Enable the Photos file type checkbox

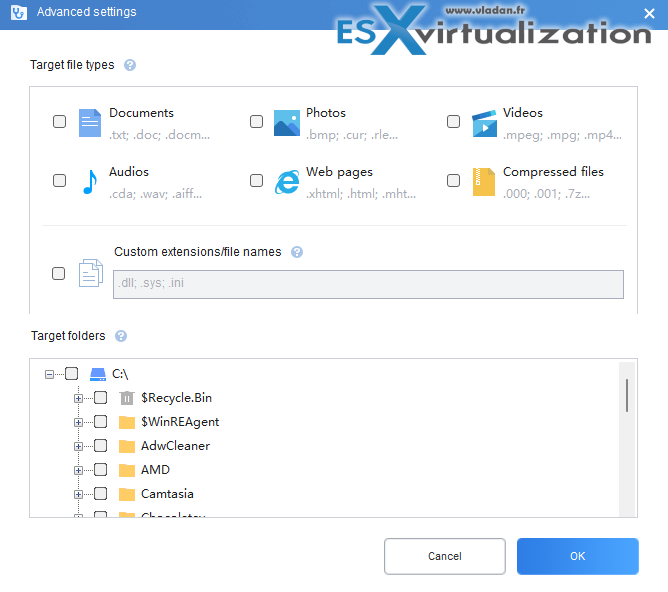click(256, 122)
